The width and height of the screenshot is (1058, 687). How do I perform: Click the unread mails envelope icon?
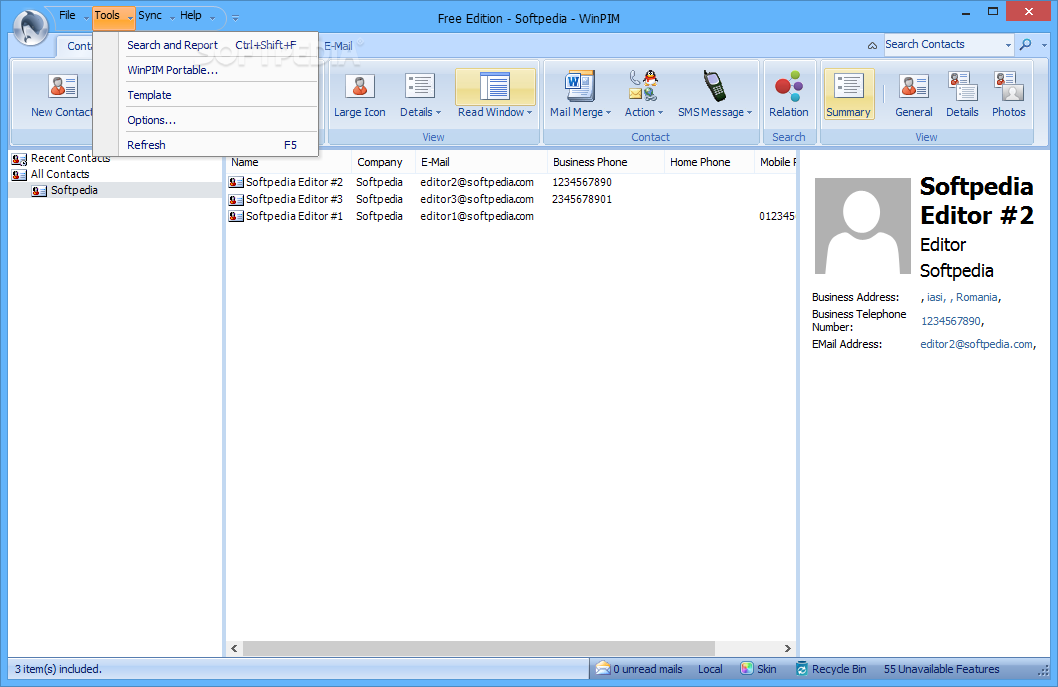(x=603, y=669)
